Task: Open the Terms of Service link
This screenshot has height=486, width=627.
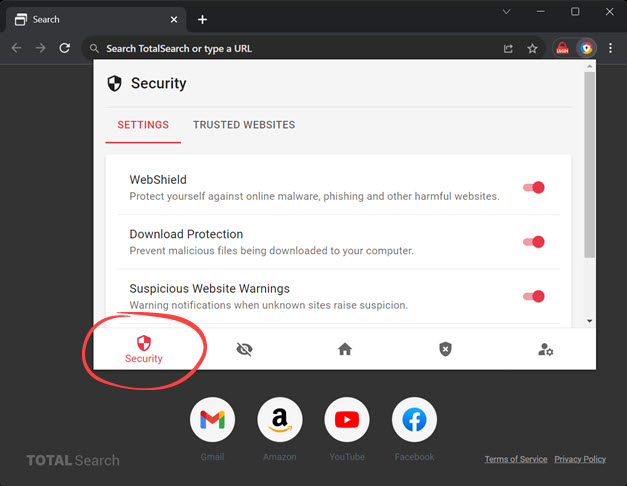Action: (x=516, y=459)
